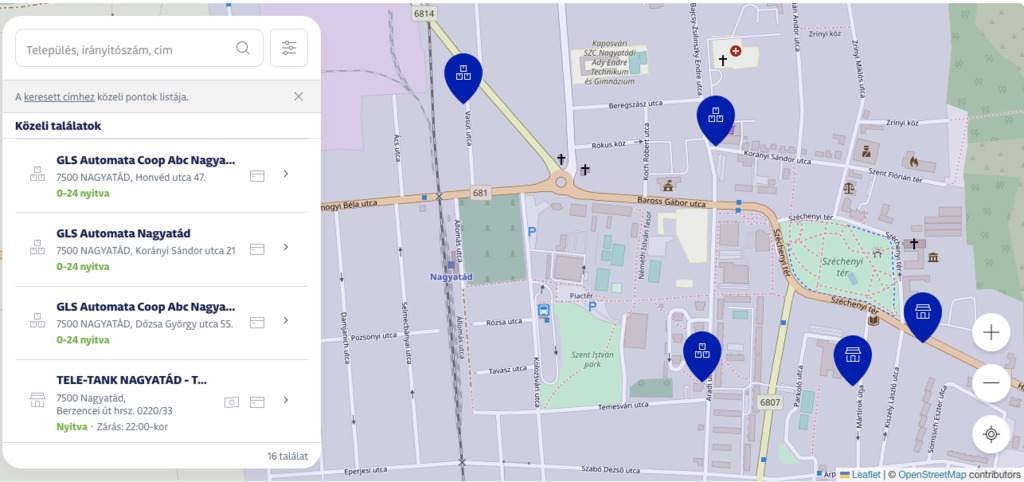
Task: Select locker map pin near Aradi utca
Action: [x=702, y=355]
